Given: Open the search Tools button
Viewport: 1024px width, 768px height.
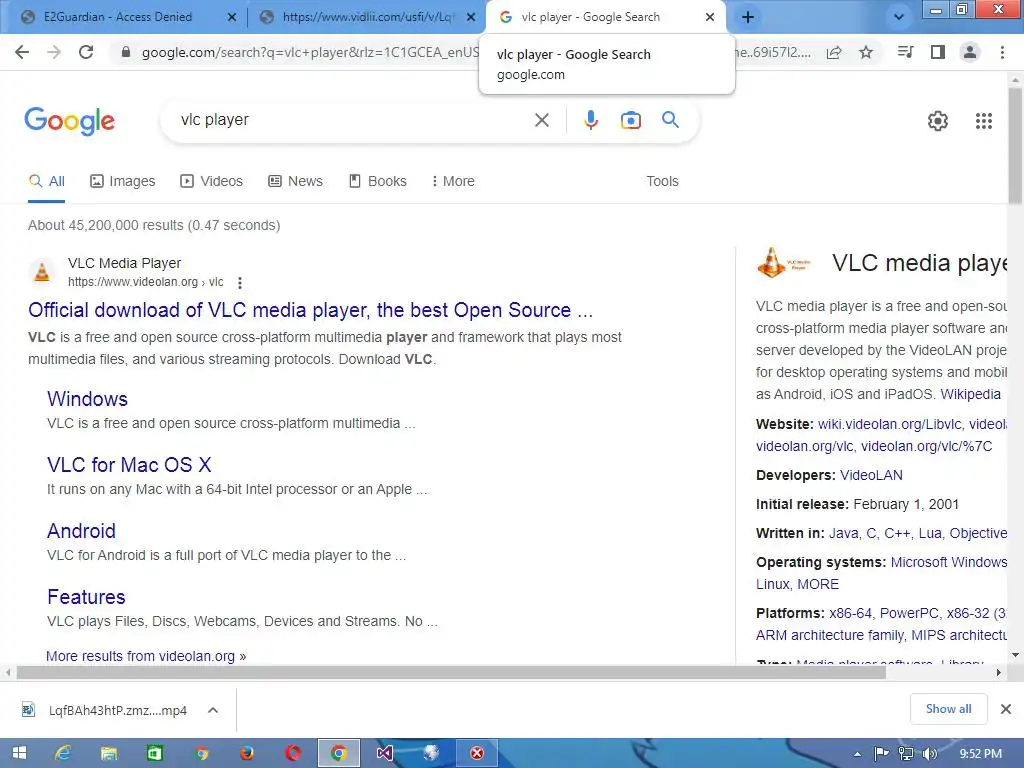Looking at the screenshot, I should point(662,181).
